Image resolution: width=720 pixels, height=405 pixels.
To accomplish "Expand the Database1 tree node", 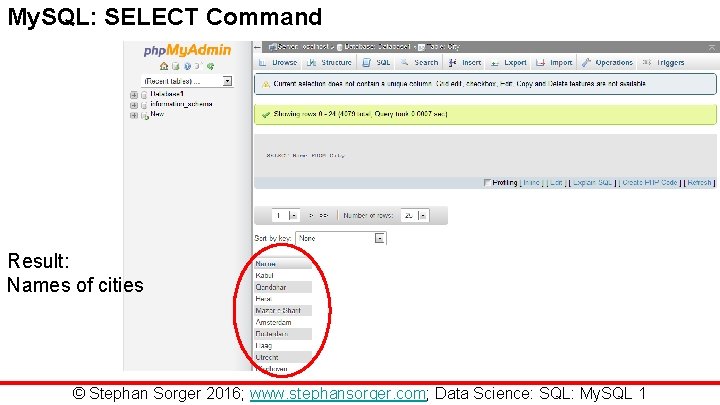I will coord(134,95).
